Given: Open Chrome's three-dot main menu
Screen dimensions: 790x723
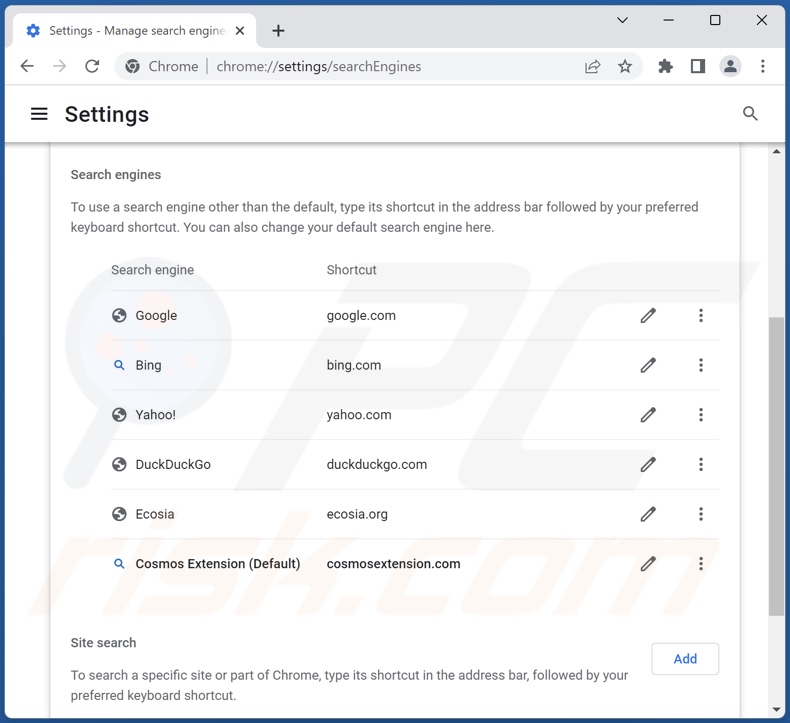Looking at the screenshot, I should click(x=763, y=67).
